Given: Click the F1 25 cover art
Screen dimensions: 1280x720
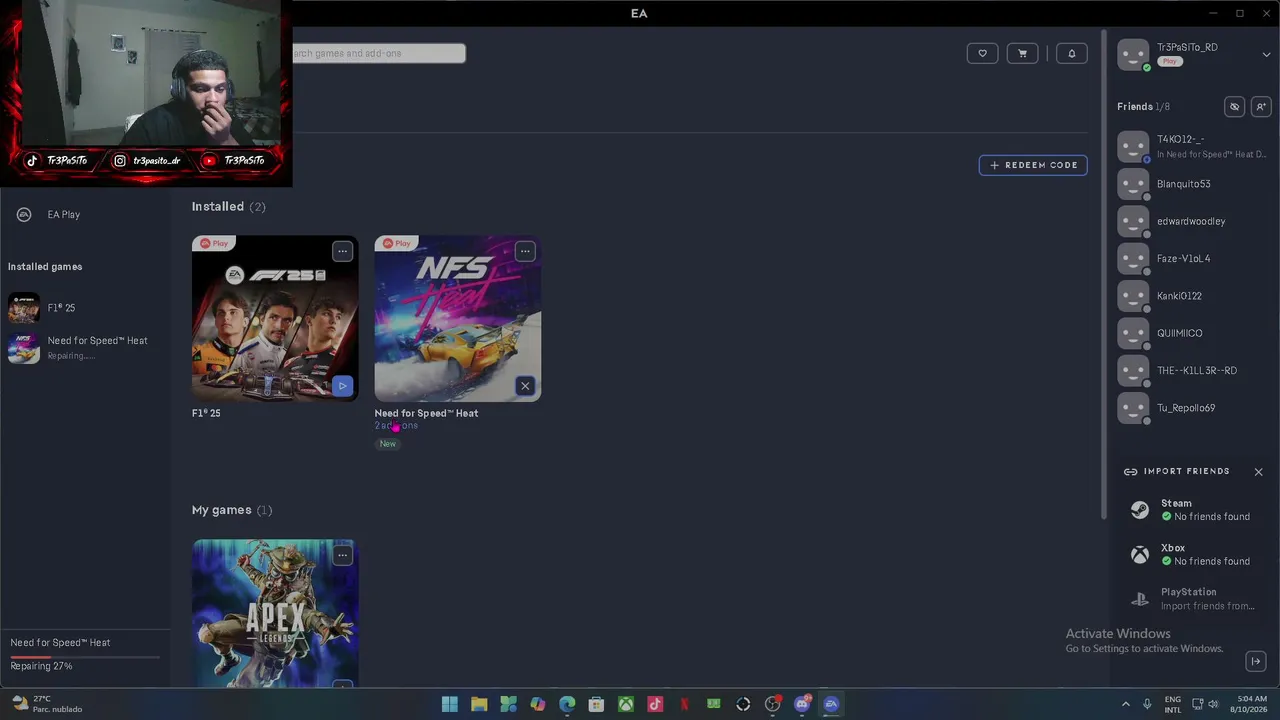Looking at the screenshot, I should (x=275, y=319).
